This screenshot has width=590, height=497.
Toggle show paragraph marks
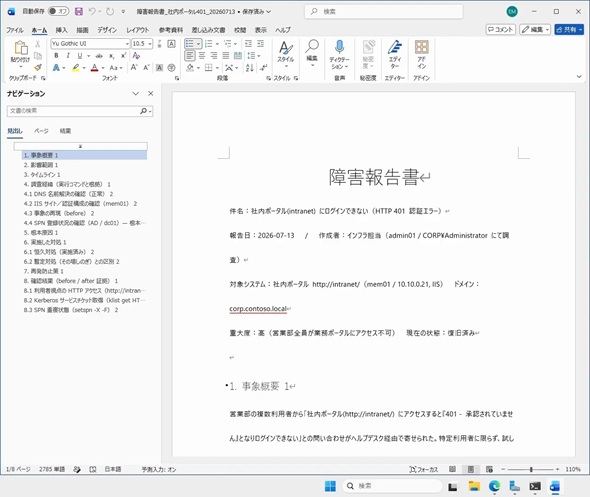(264, 68)
